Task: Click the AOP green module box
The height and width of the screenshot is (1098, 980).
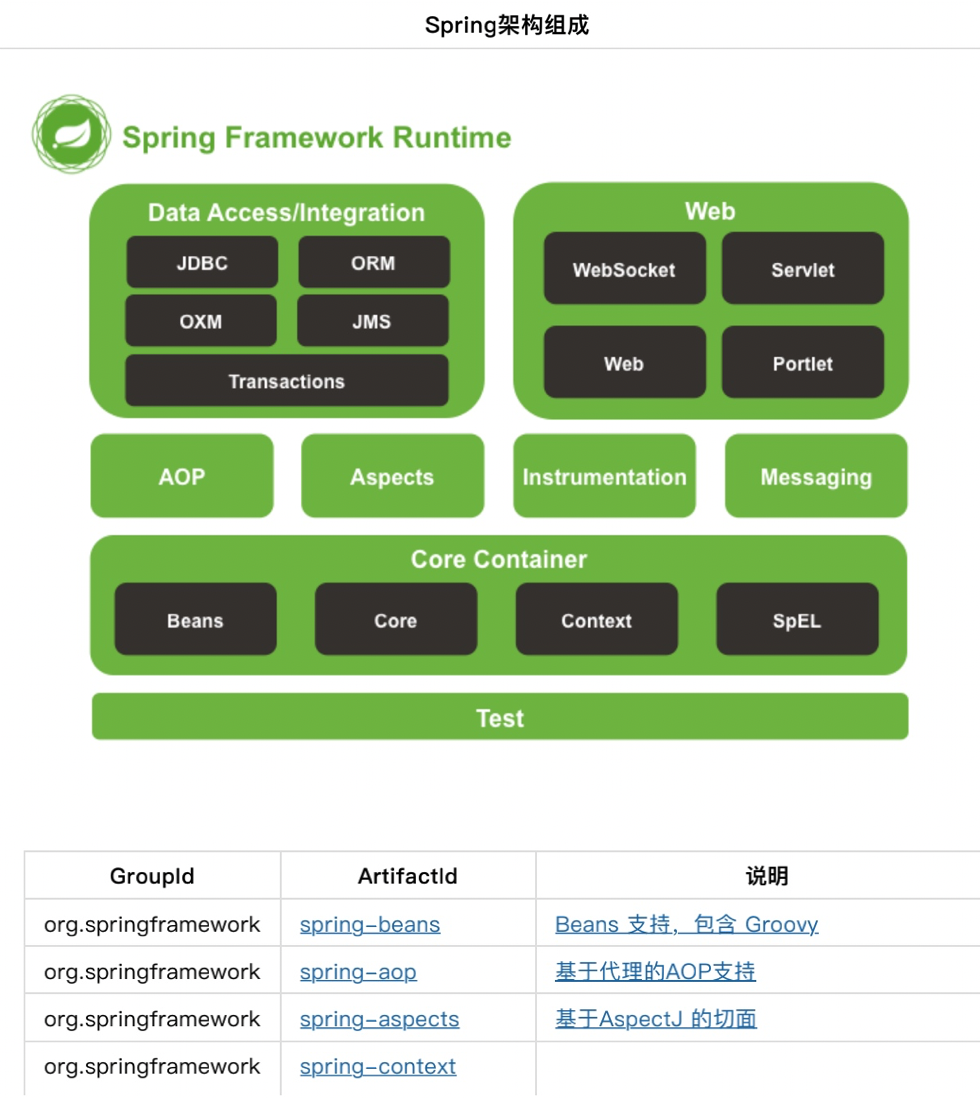Action: click(182, 476)
